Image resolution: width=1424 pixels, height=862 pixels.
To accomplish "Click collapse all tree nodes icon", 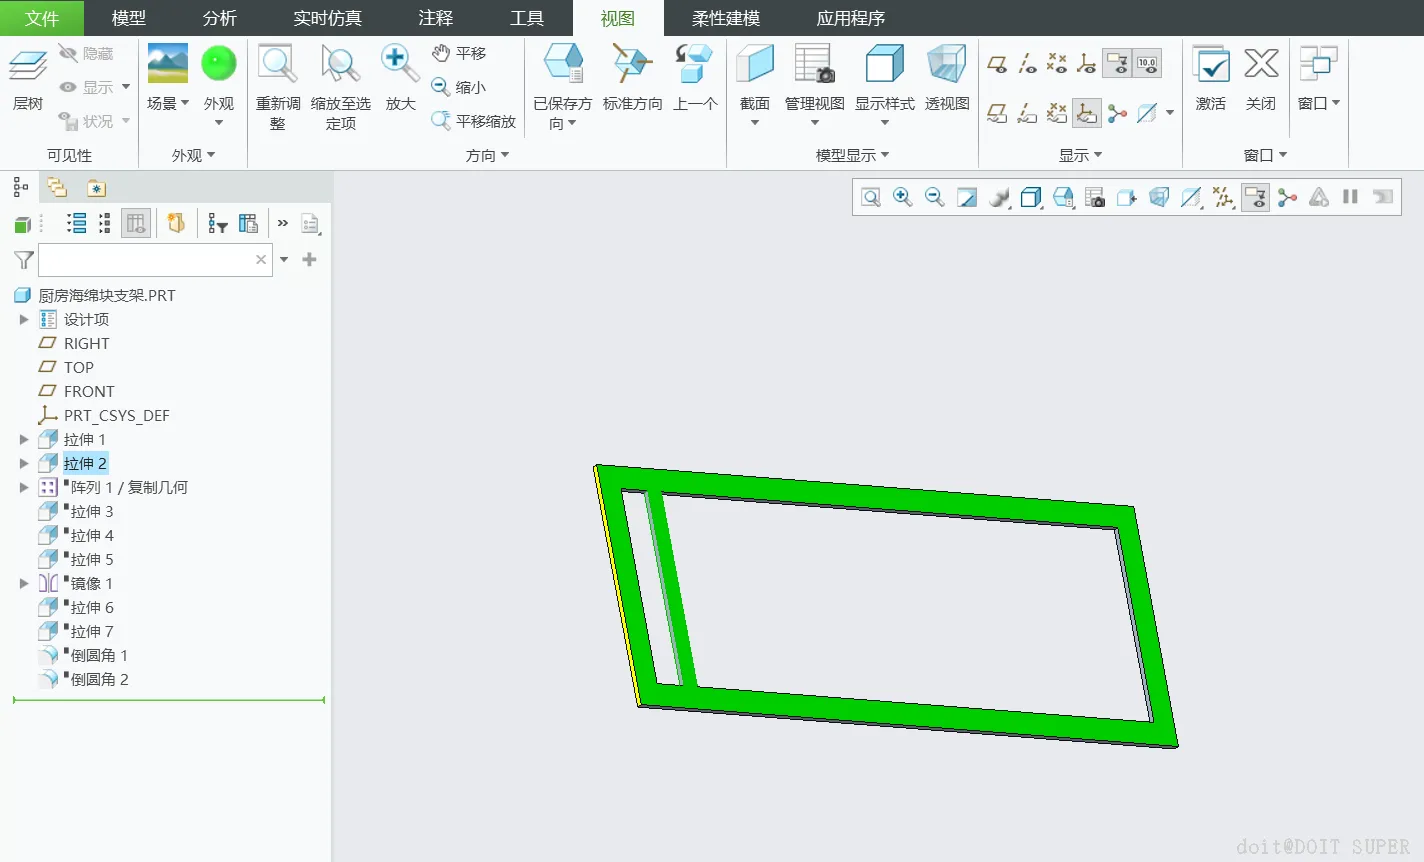I will tap(105, 223).
